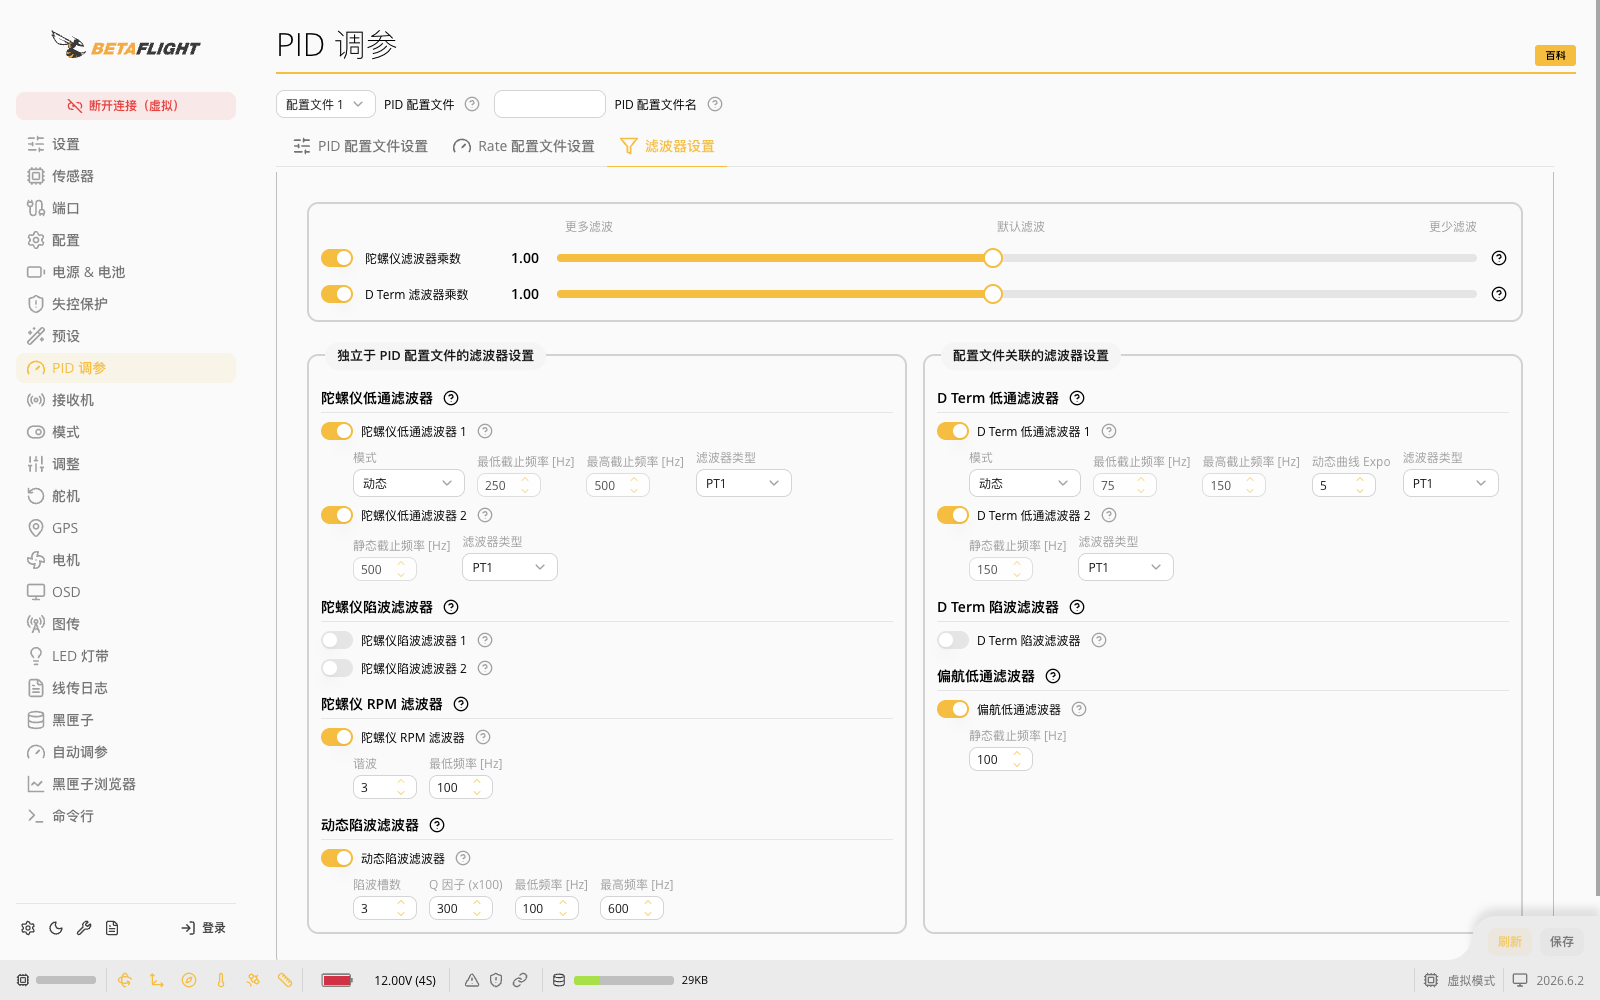Enable 陀螺仪陷波滤波器 1
Viewport: 1600px width, 1000px height.
tap(337, 640)
